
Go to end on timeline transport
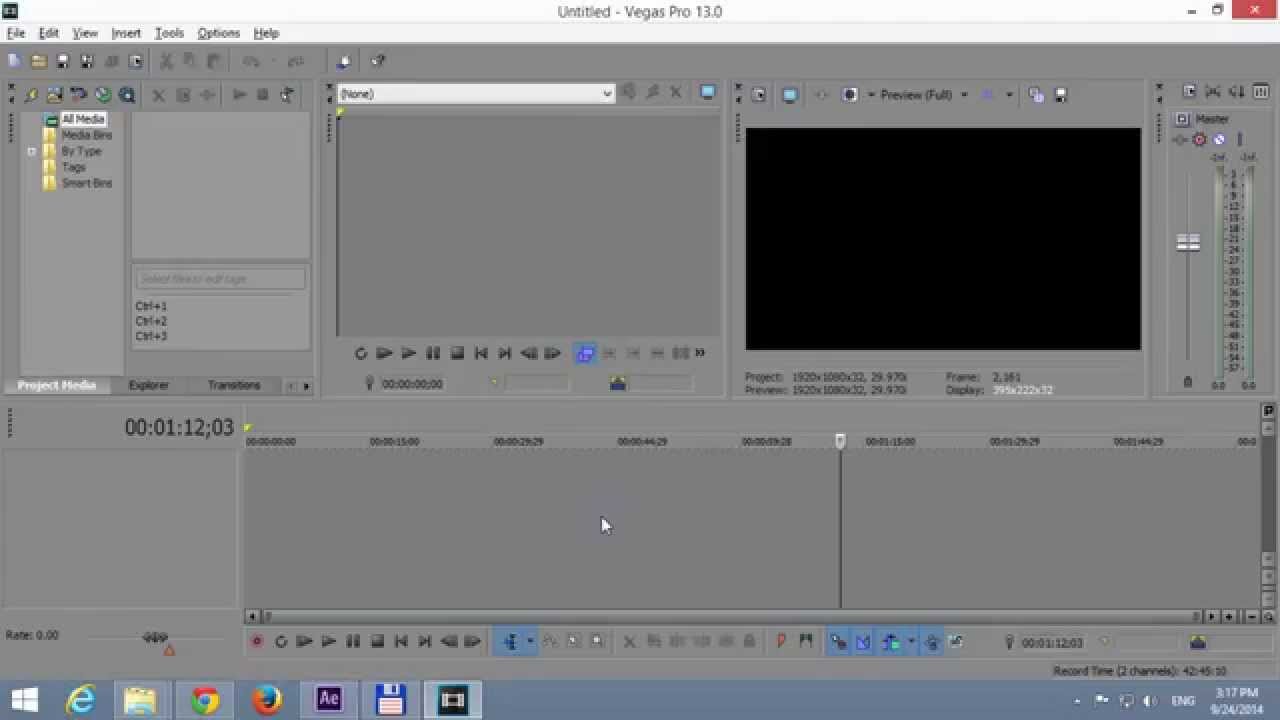425,642
